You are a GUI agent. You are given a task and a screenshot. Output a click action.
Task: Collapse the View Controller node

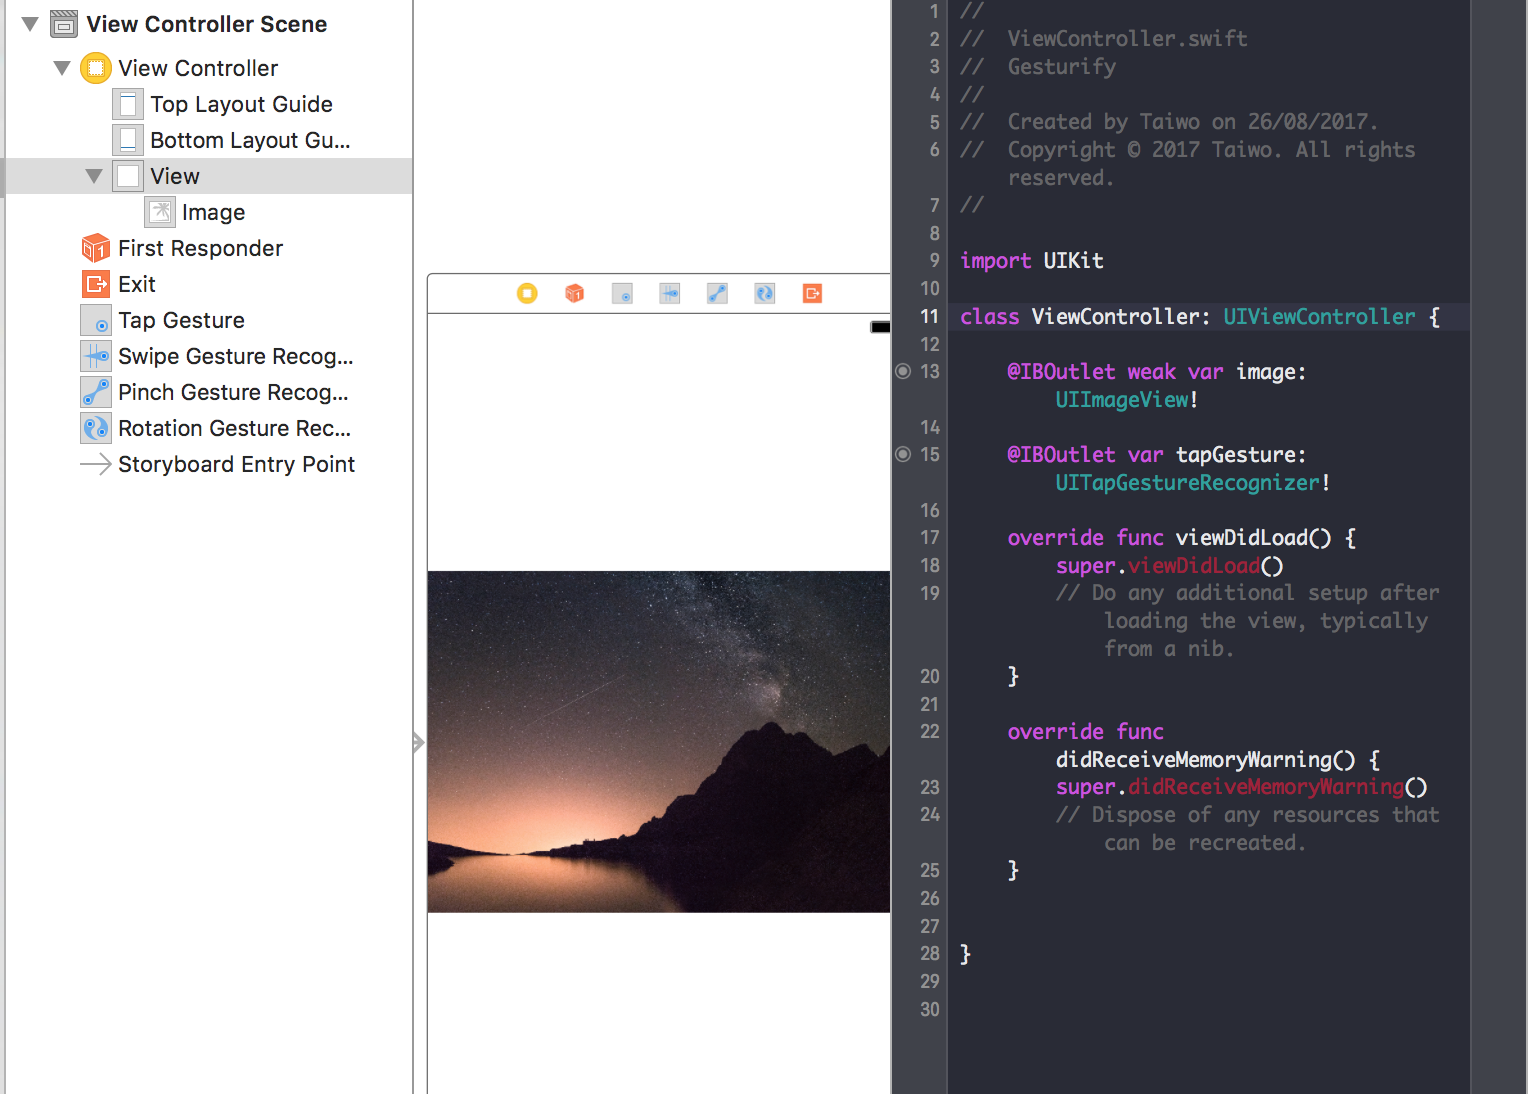tap(62, 67)
